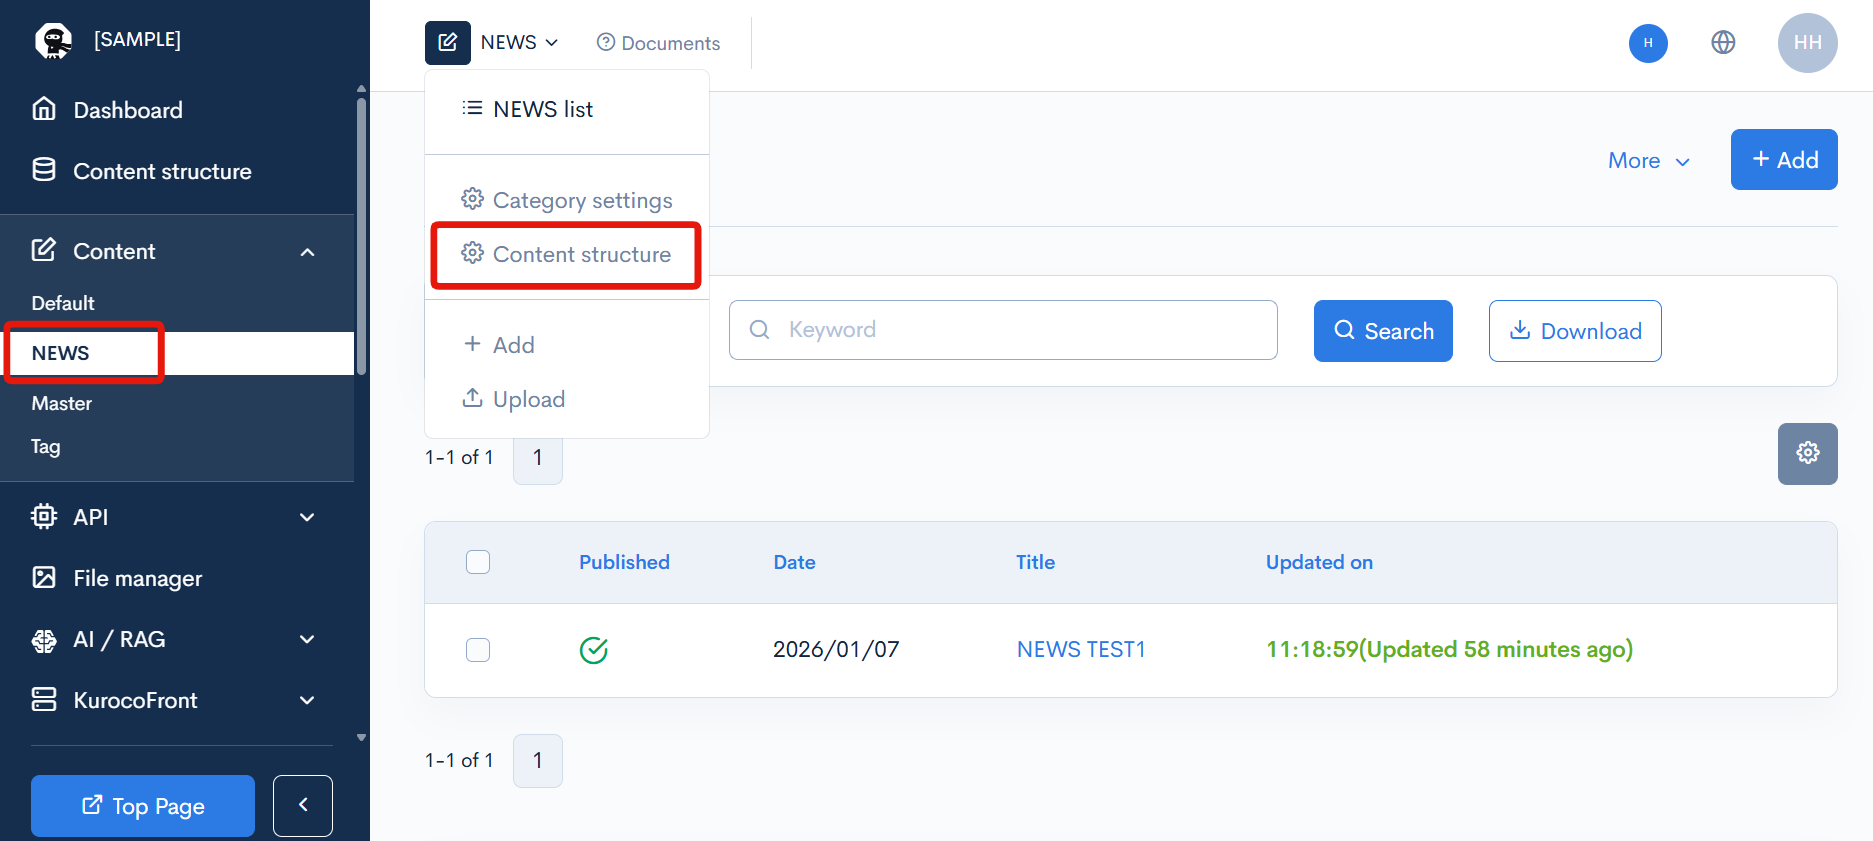
Task: Sort by the Title column header
Action: [x=1035, y=562]
